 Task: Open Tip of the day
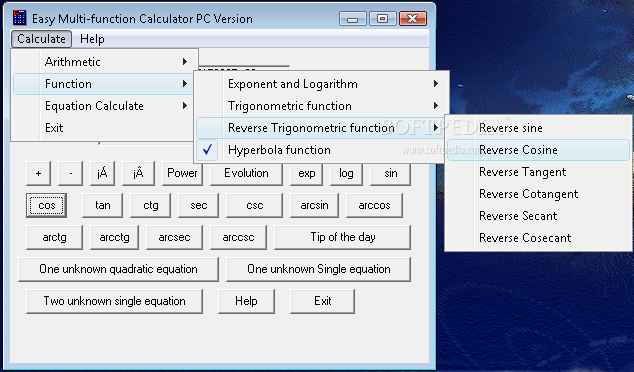click(342, 237)
